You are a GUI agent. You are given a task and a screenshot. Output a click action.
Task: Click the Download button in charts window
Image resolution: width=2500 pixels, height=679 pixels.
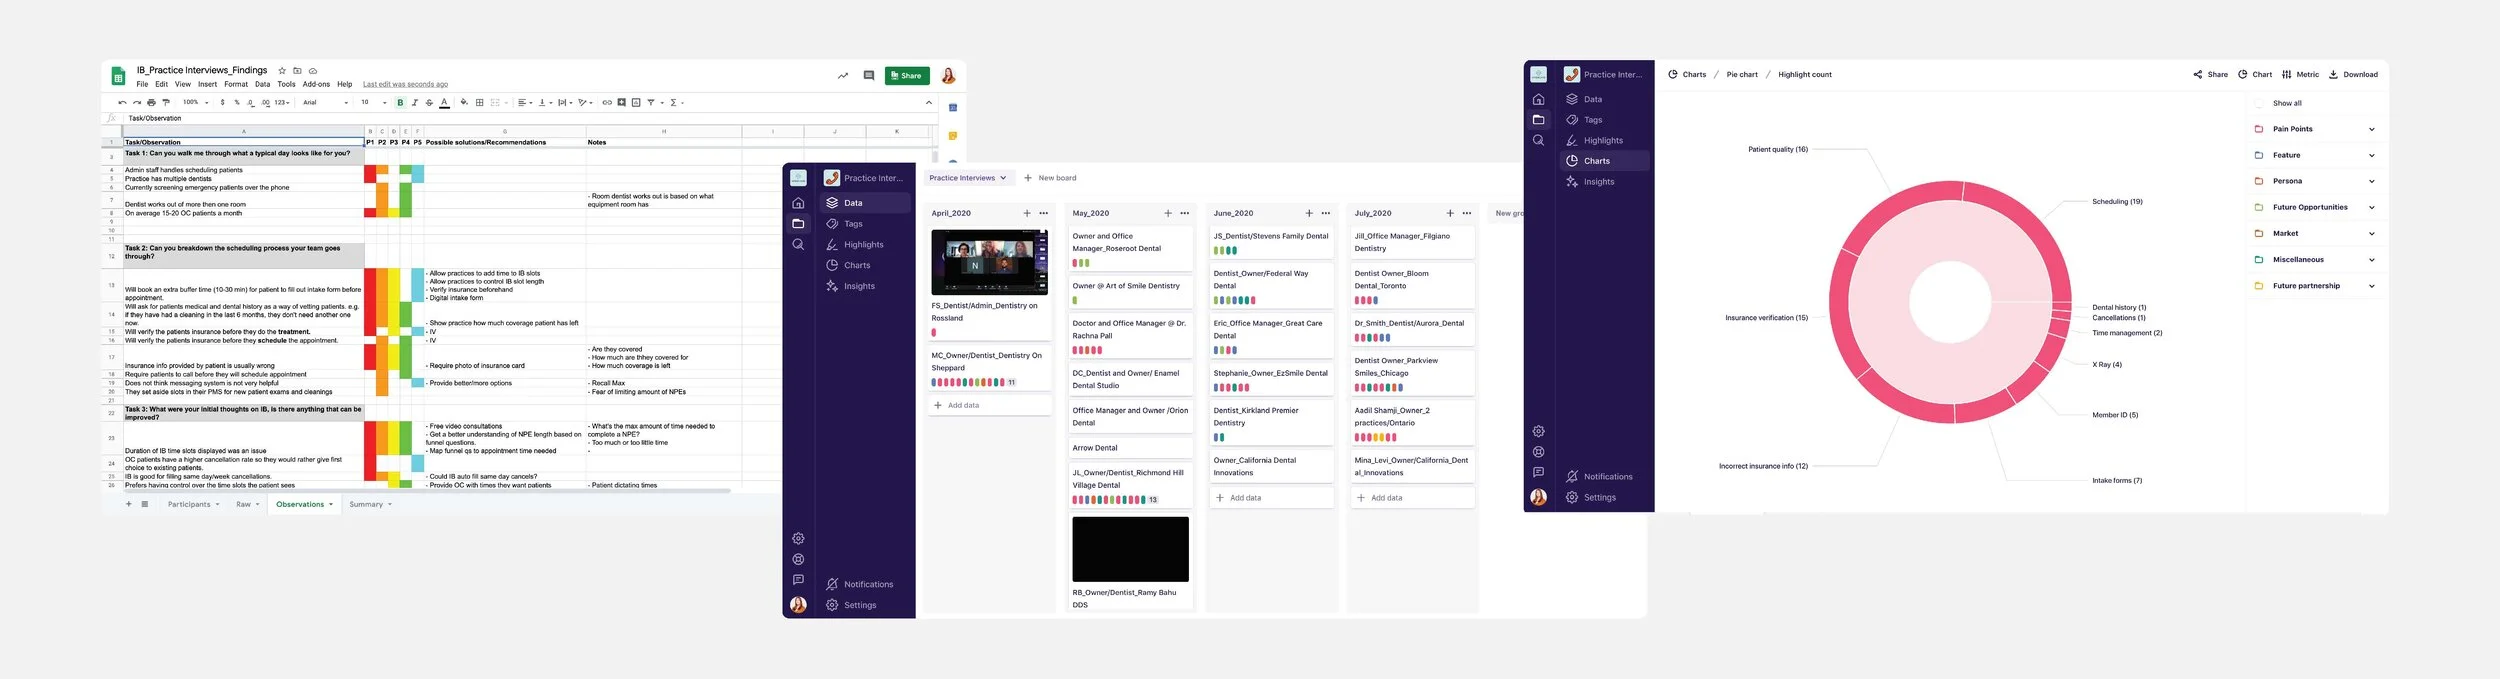point(2354,74)
